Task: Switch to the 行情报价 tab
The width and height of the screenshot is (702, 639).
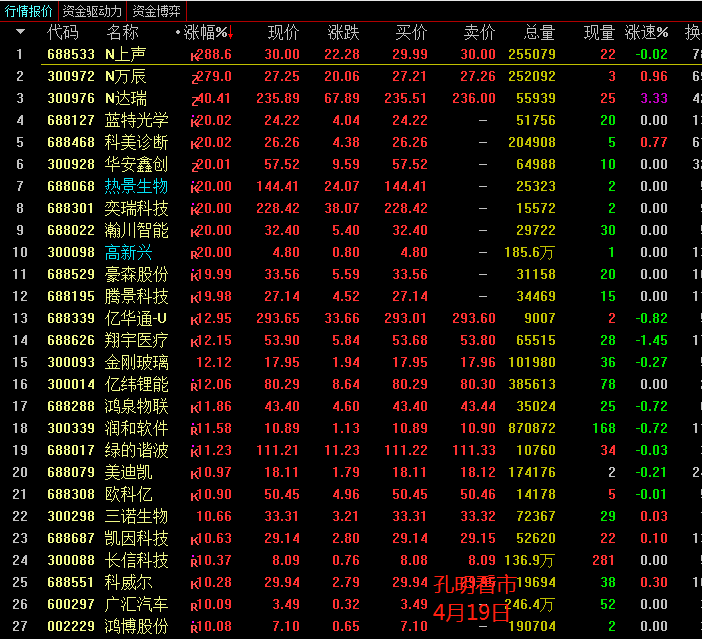Action: click(29, 11)
